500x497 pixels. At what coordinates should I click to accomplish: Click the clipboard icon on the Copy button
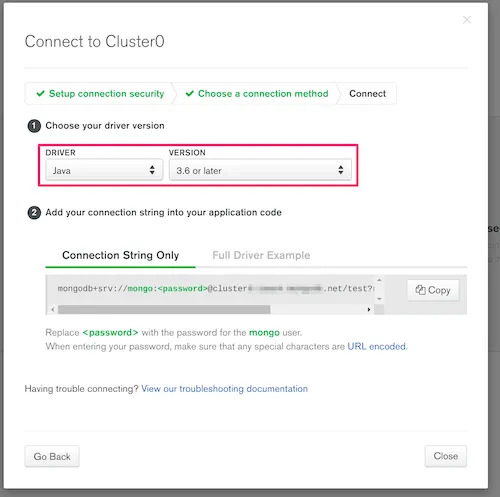420,290
